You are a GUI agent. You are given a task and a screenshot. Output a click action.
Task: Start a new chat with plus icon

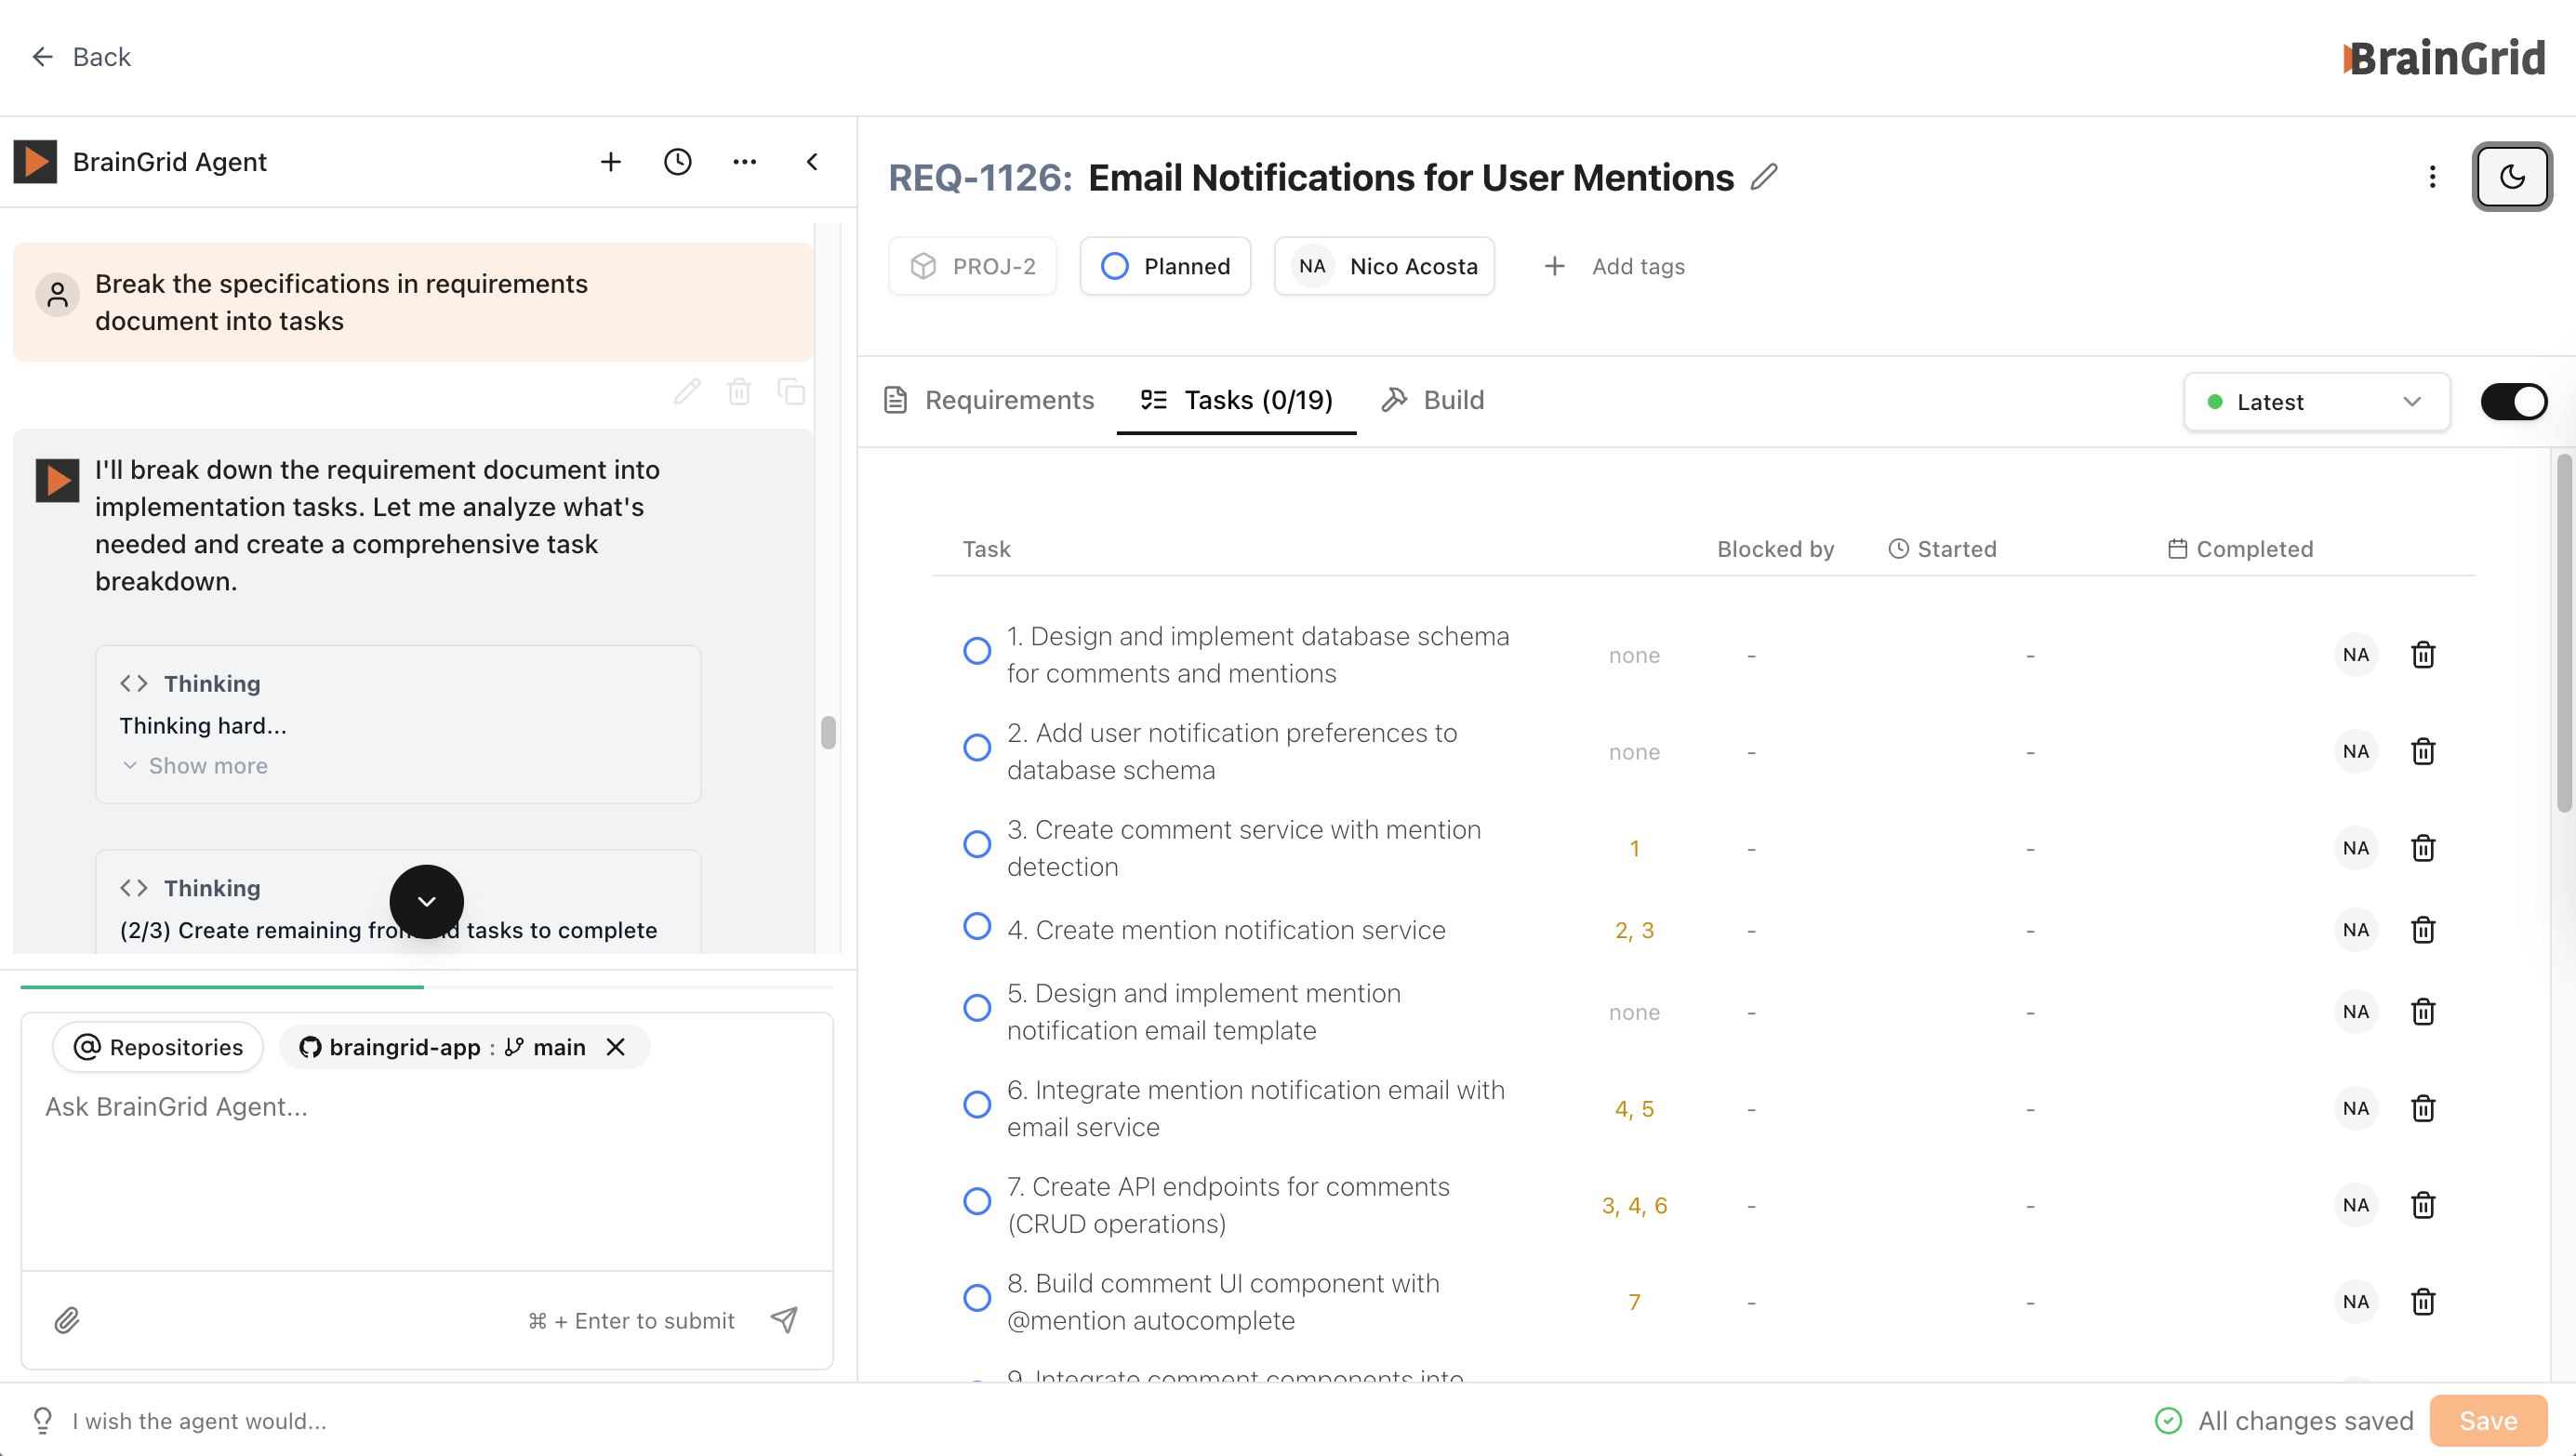[x=610, y=162]
